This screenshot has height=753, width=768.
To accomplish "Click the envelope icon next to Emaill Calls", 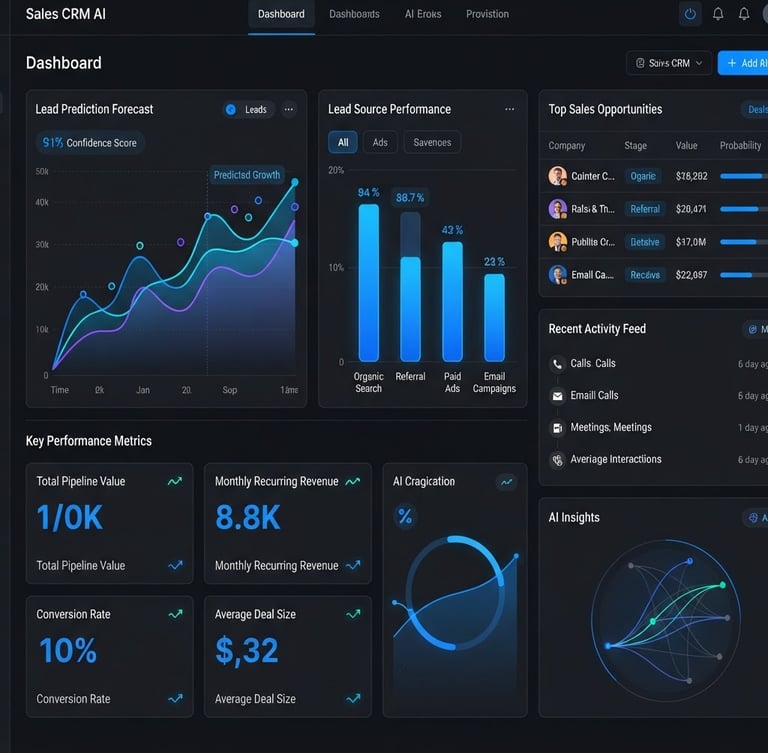I will [557, 396].
